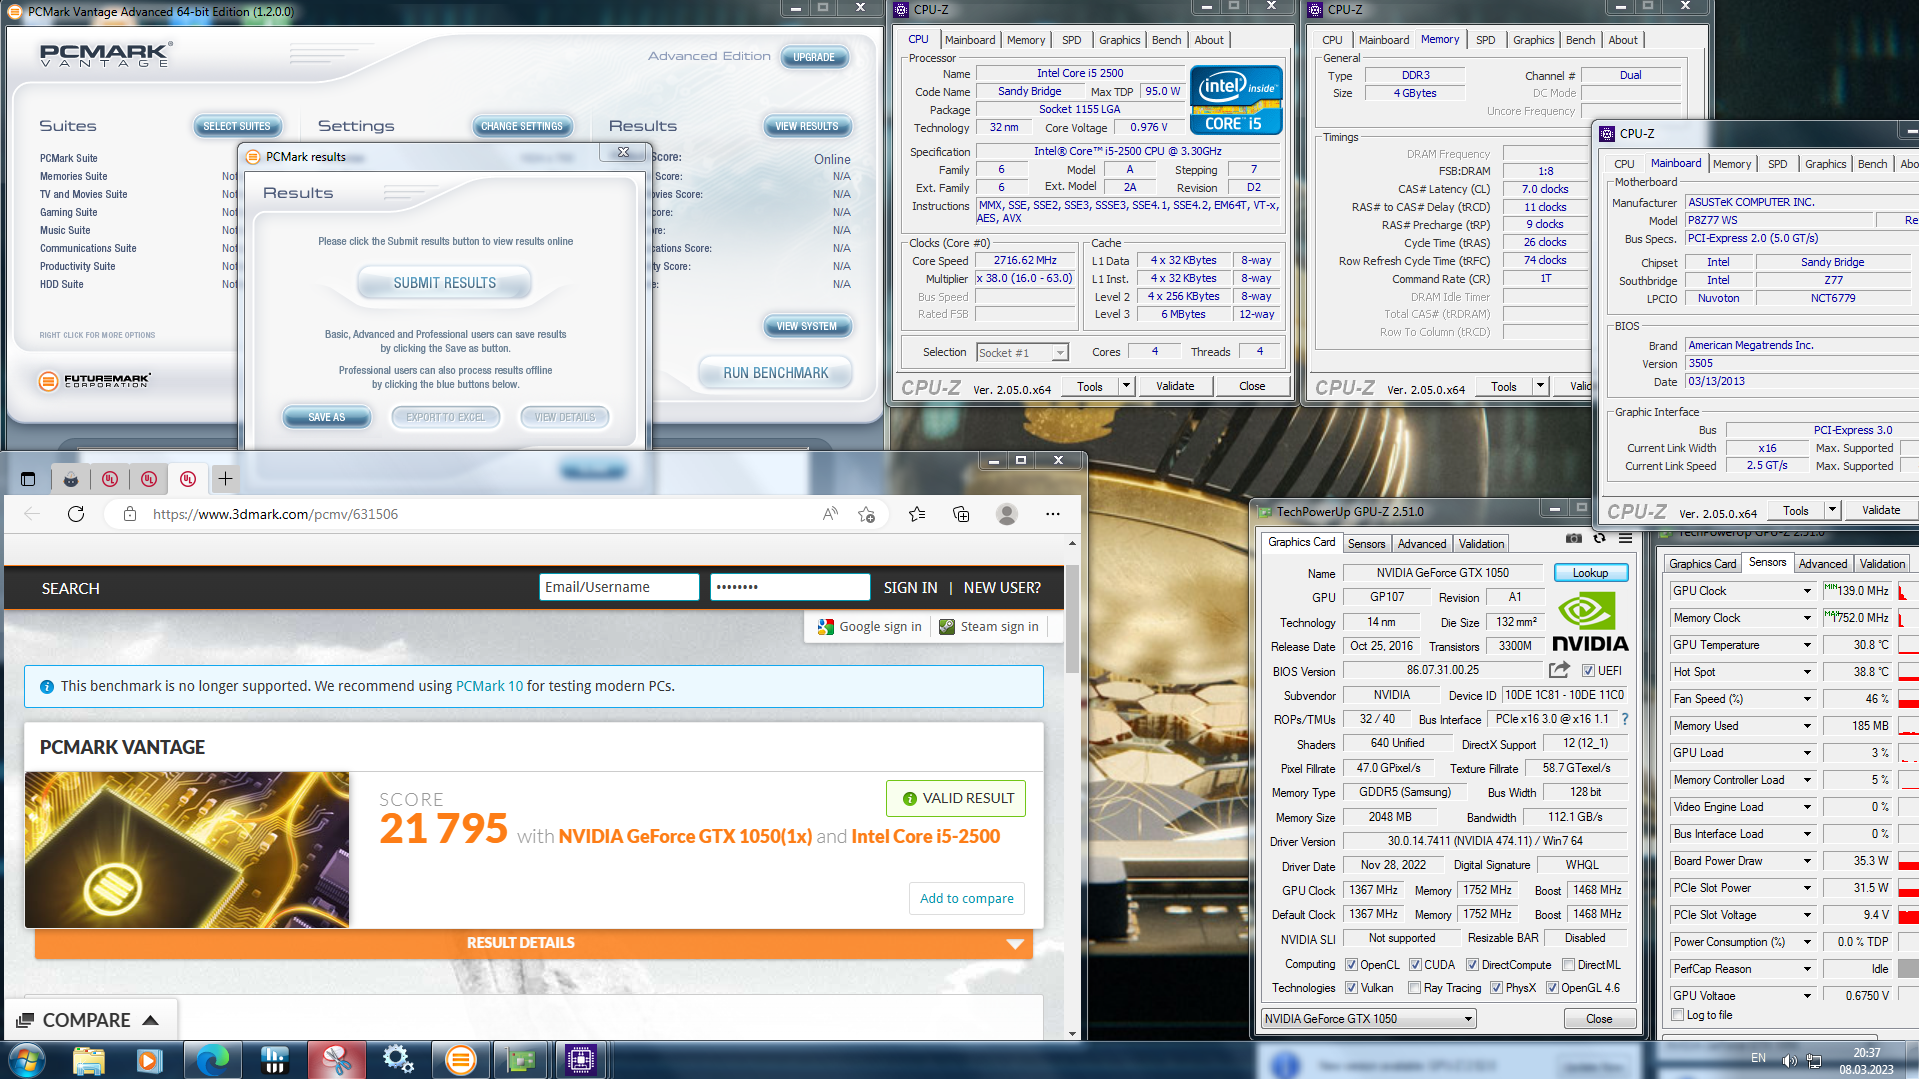Viewport: 1919px width, 1079px height.
Task: Switch to Sensors tab in GPU-Z Graphics Card window
Action: click(x=1366, y=544)
